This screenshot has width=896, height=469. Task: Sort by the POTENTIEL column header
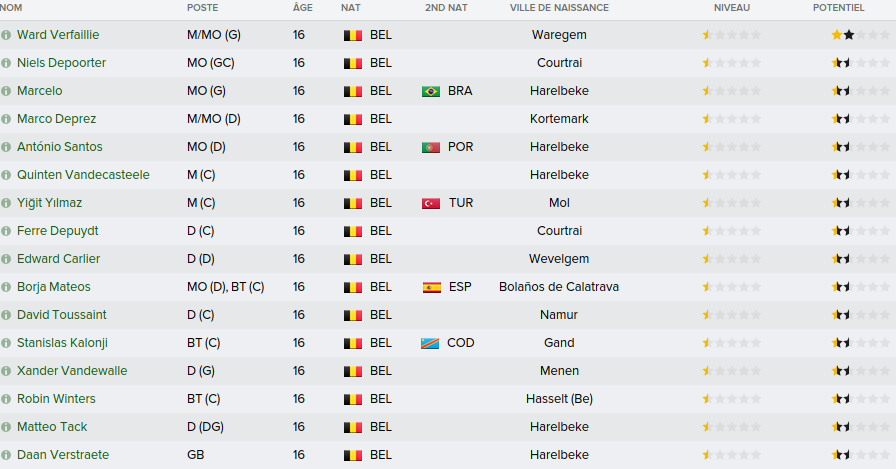(x=838, y=7)
